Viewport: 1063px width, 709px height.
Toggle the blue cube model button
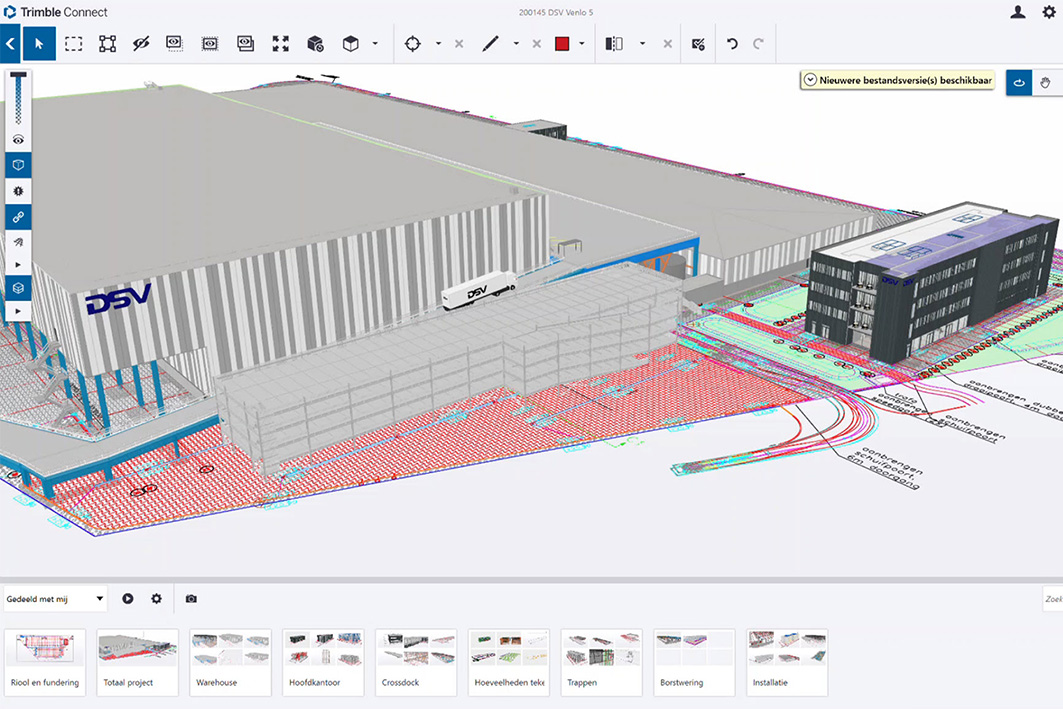(18, 165)
